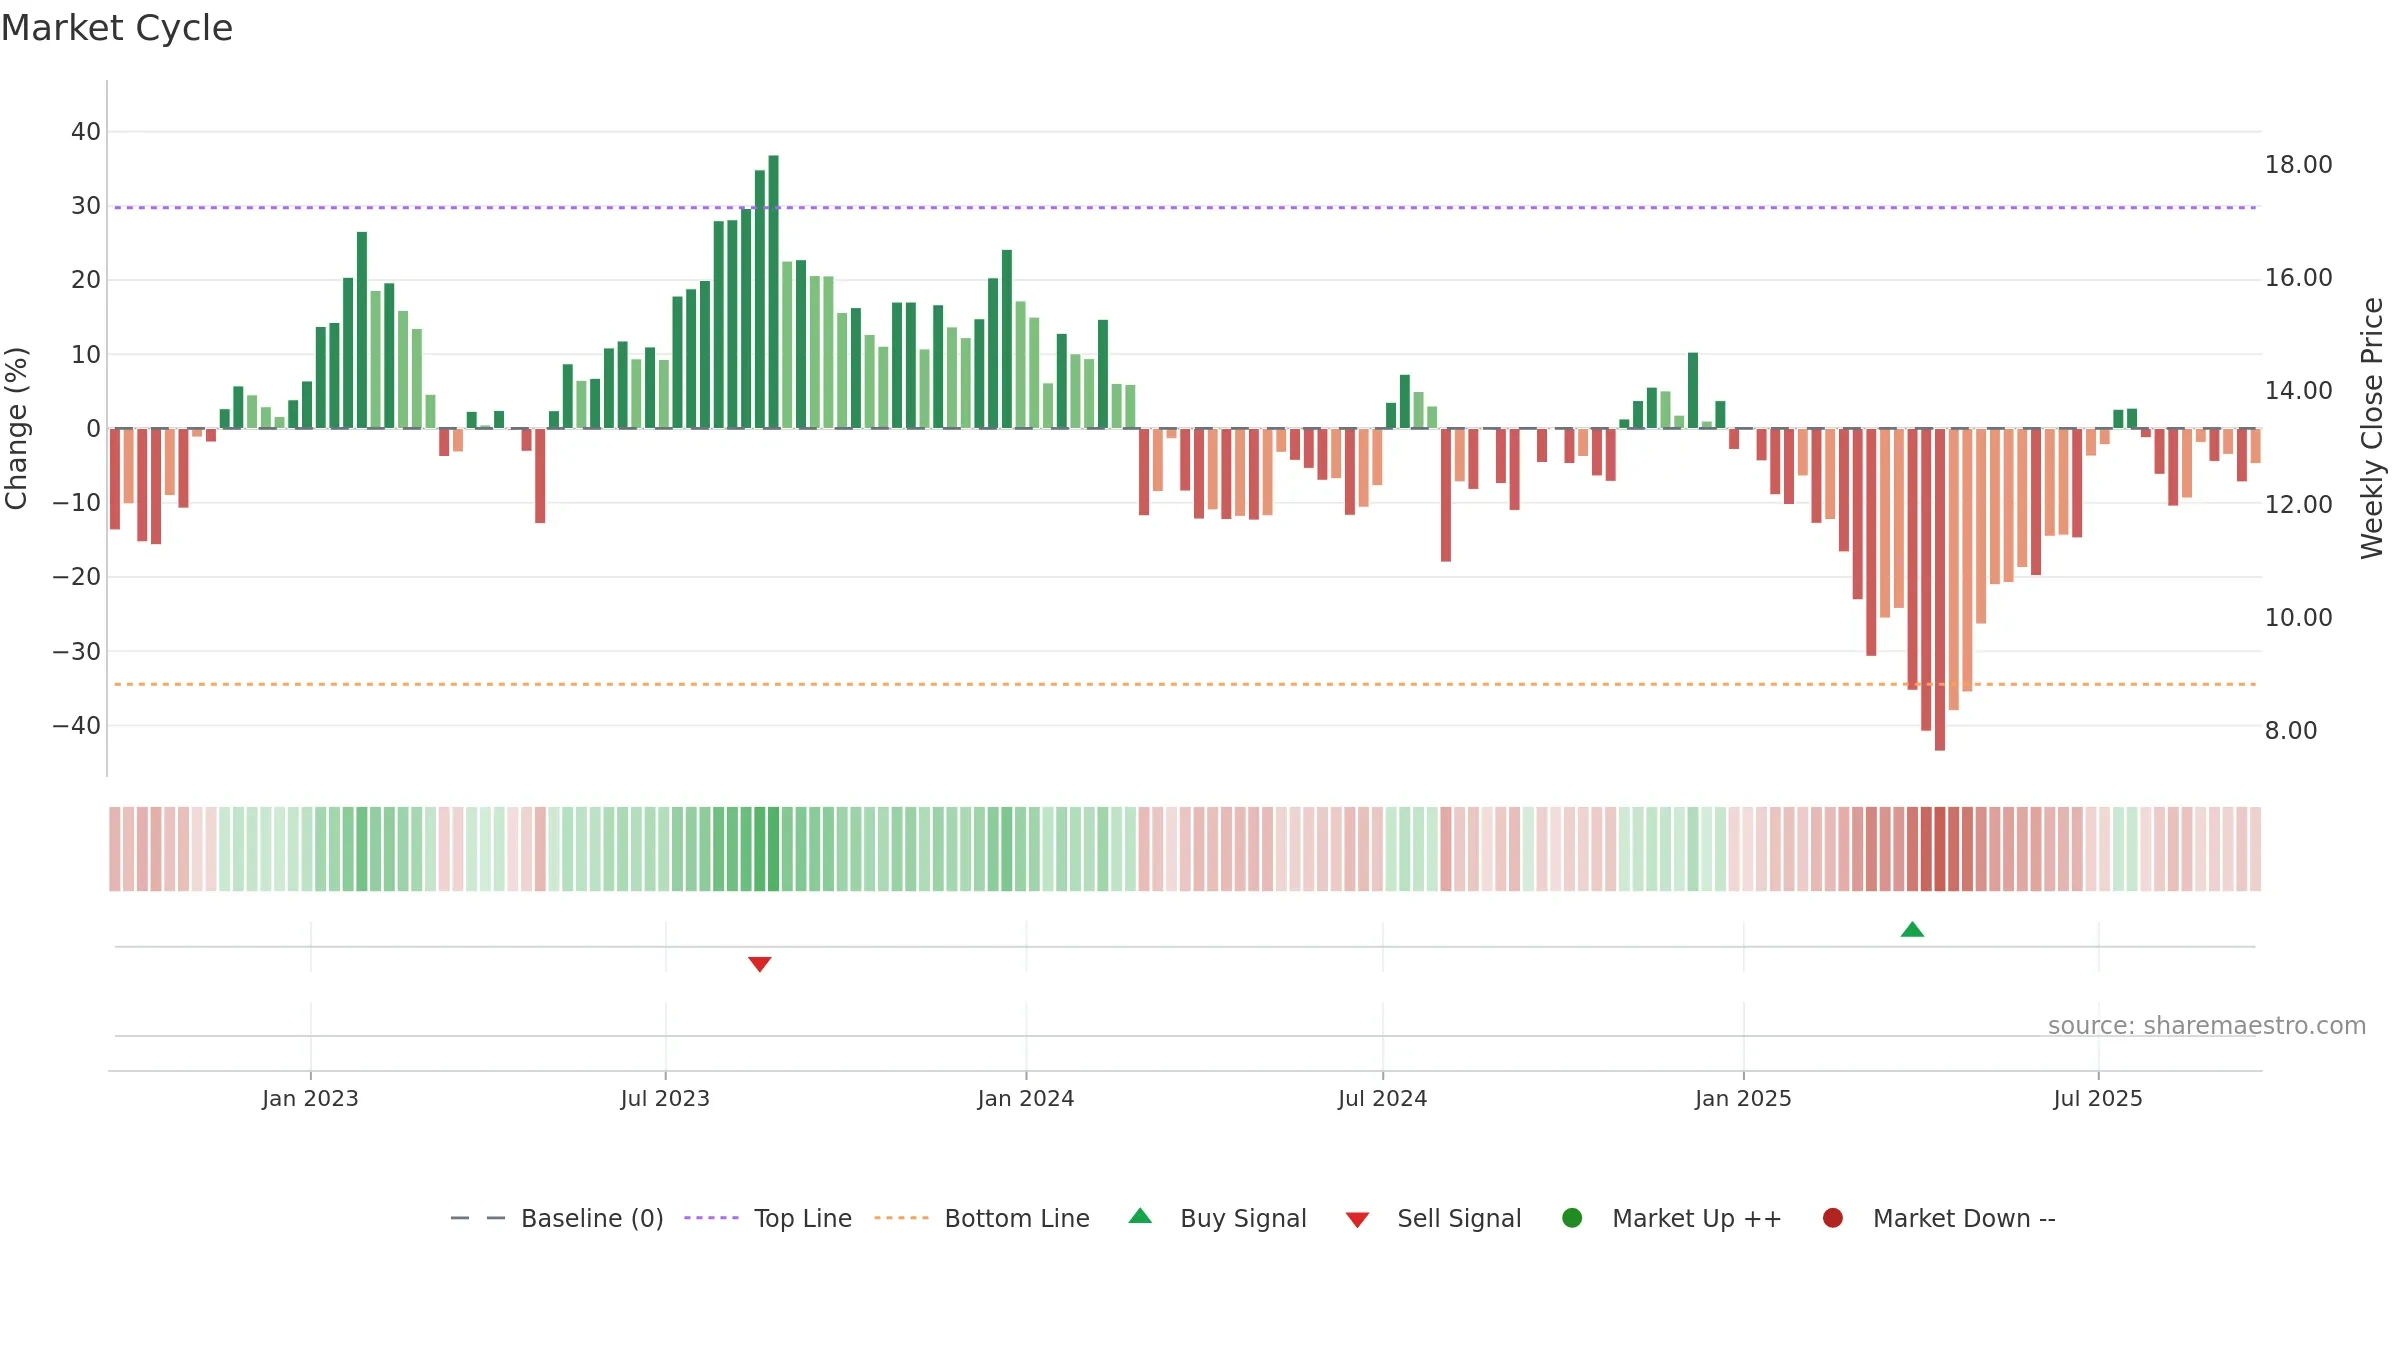The image size is (2400, 1350).
Task: Click the Market Cycle chart title
Action: click(x=117, y=28)
